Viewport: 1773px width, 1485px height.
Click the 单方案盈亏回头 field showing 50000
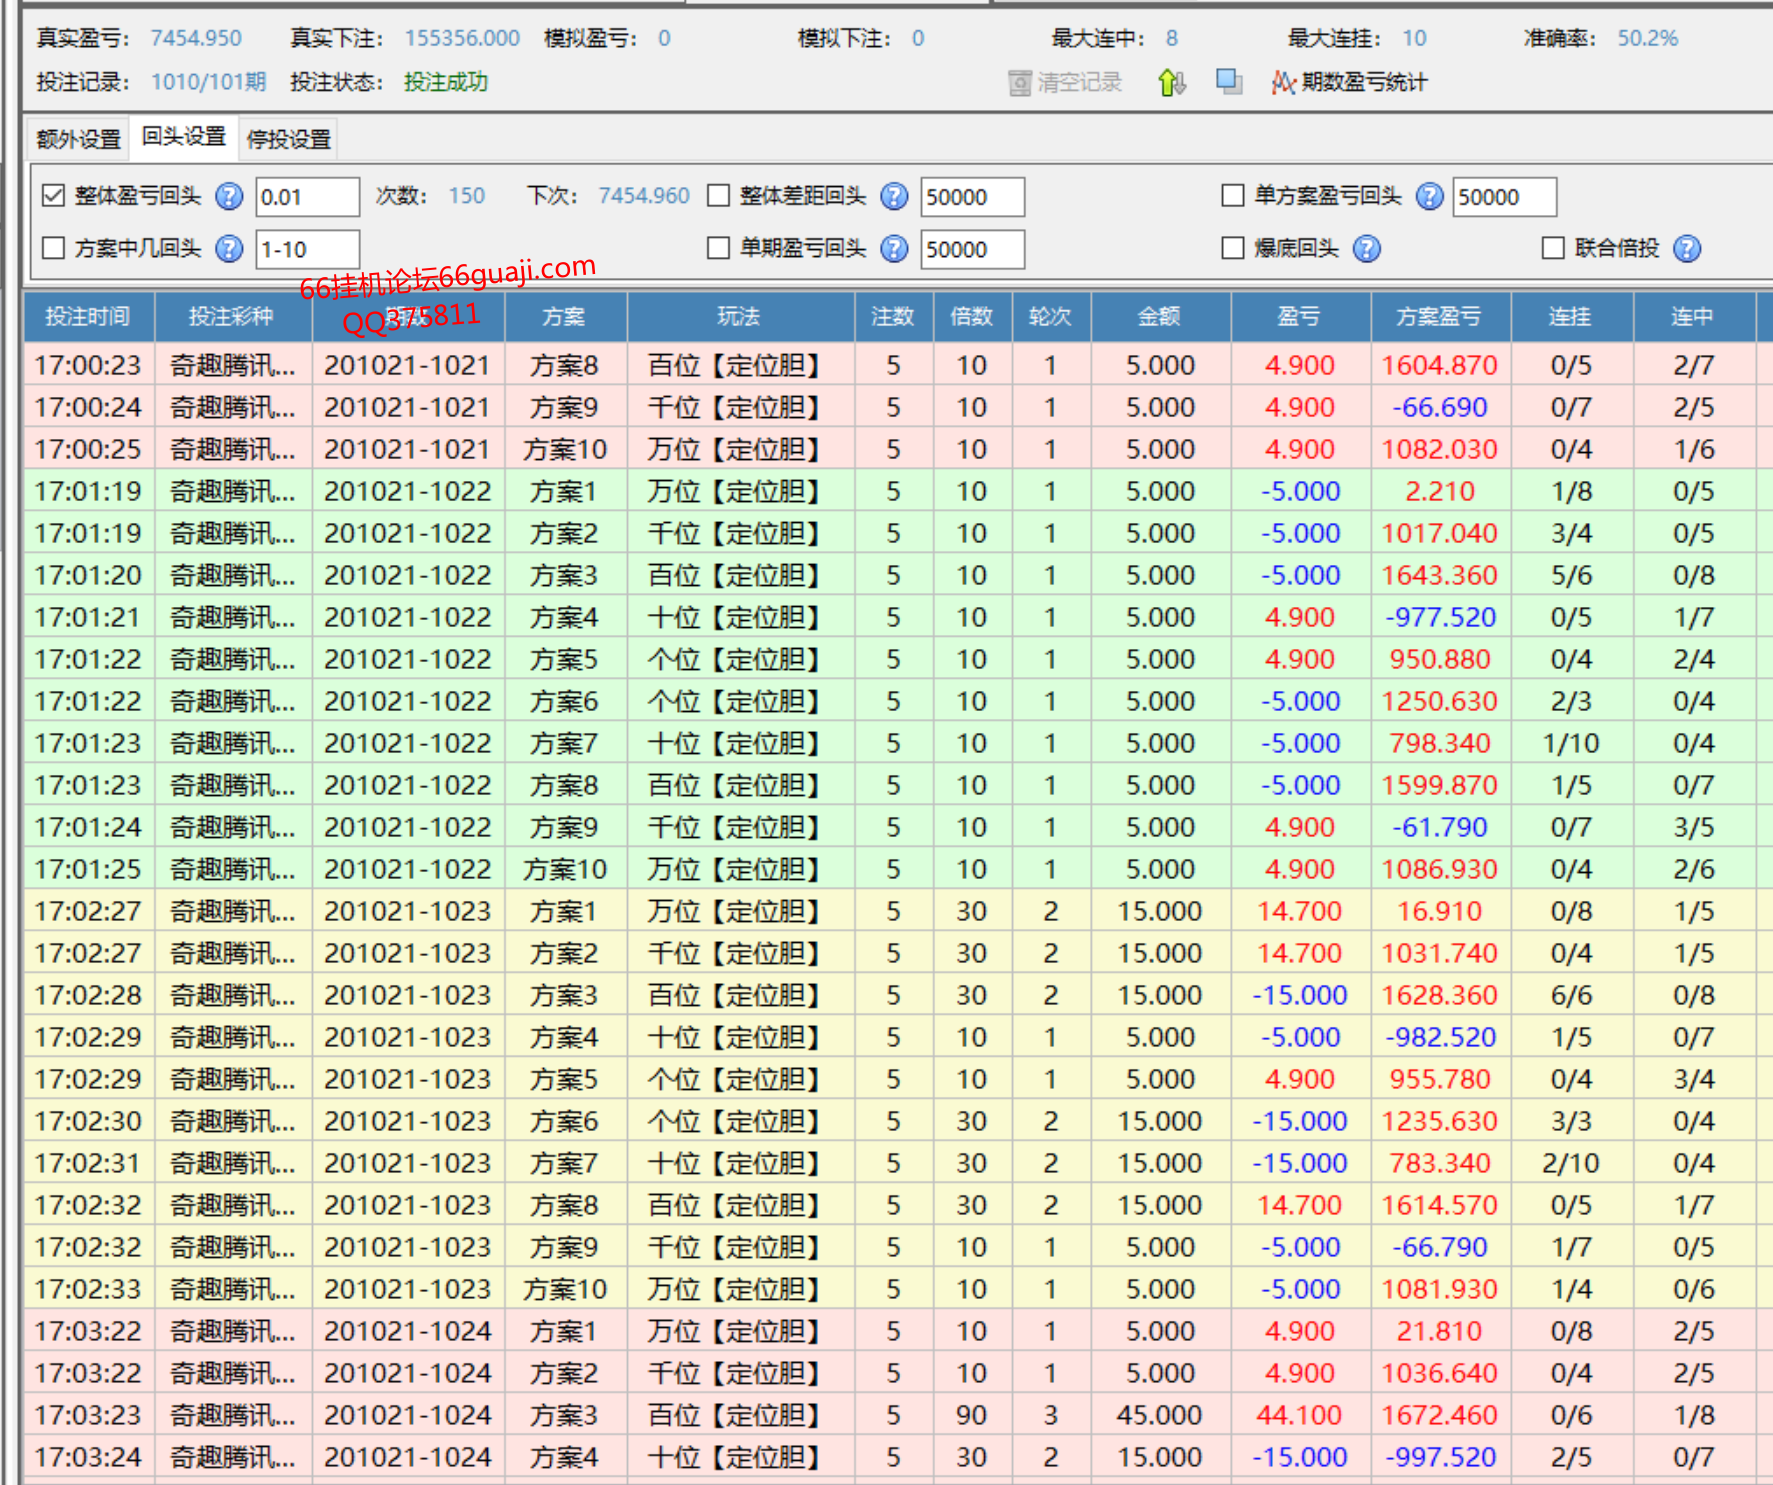tap(1504, 197)
